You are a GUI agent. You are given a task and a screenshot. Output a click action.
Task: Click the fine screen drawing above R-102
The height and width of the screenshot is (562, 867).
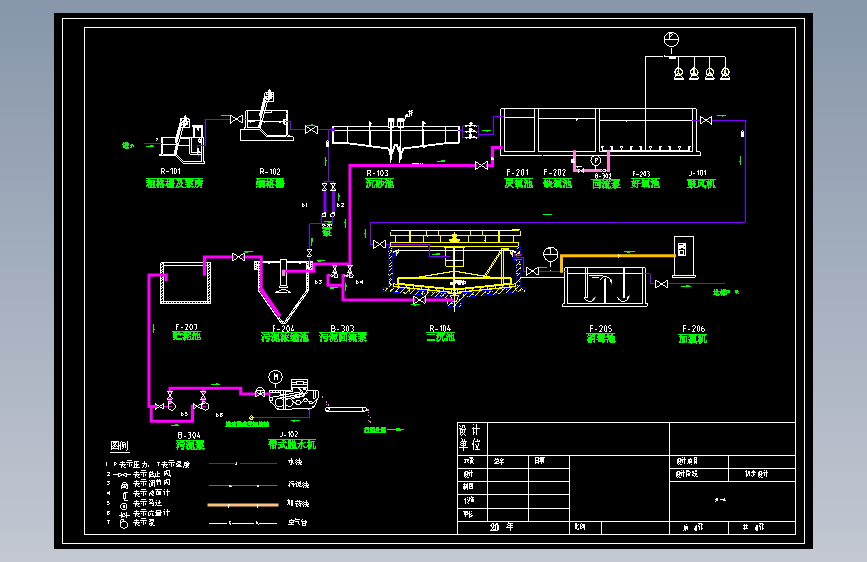267,116
